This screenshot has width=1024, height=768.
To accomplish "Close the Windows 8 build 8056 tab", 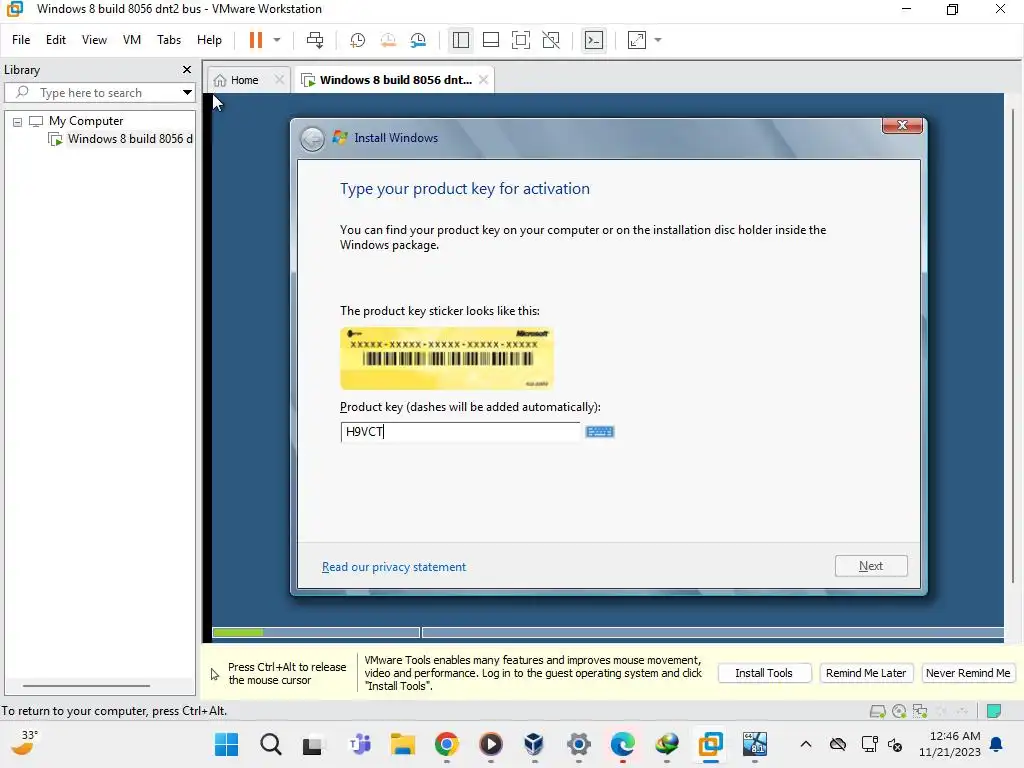I will [483, 80].
